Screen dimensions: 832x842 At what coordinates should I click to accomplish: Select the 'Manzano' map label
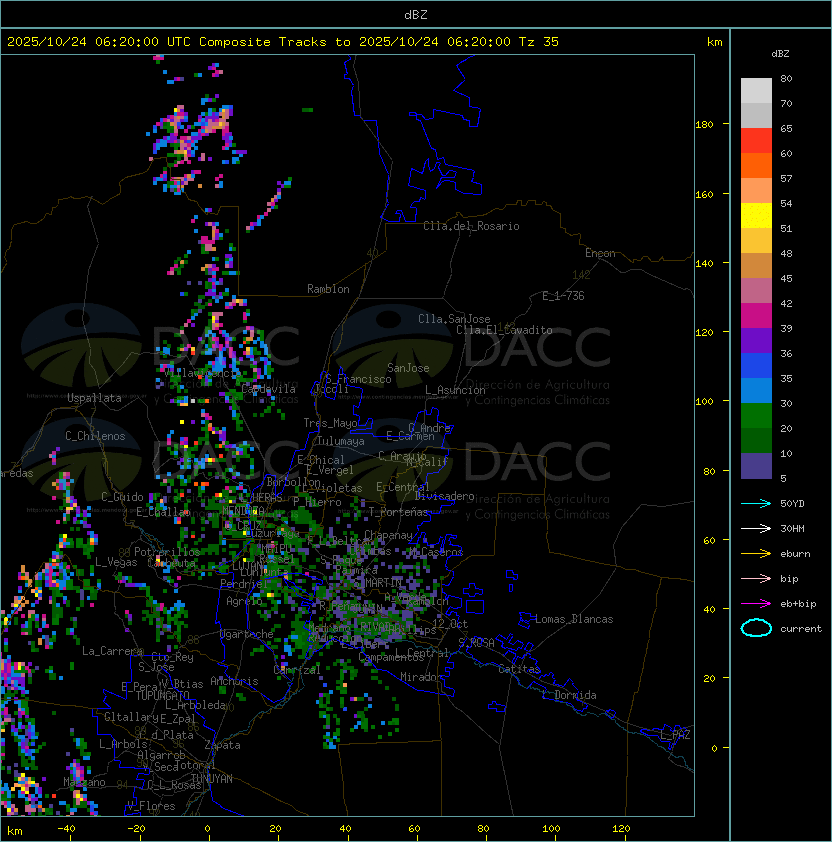point(84,782)
